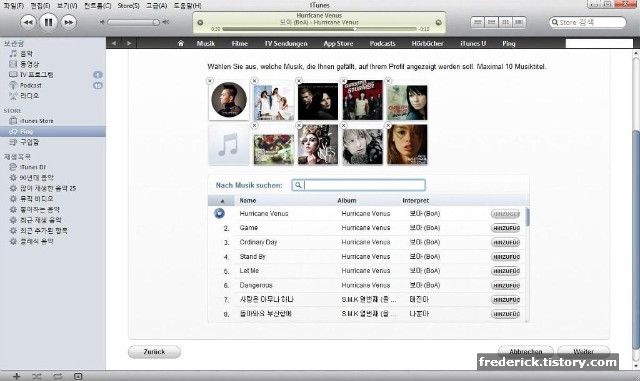Click the previous track rewind button
The height and width of the screenshot is (381, 640).
point(28,22)
